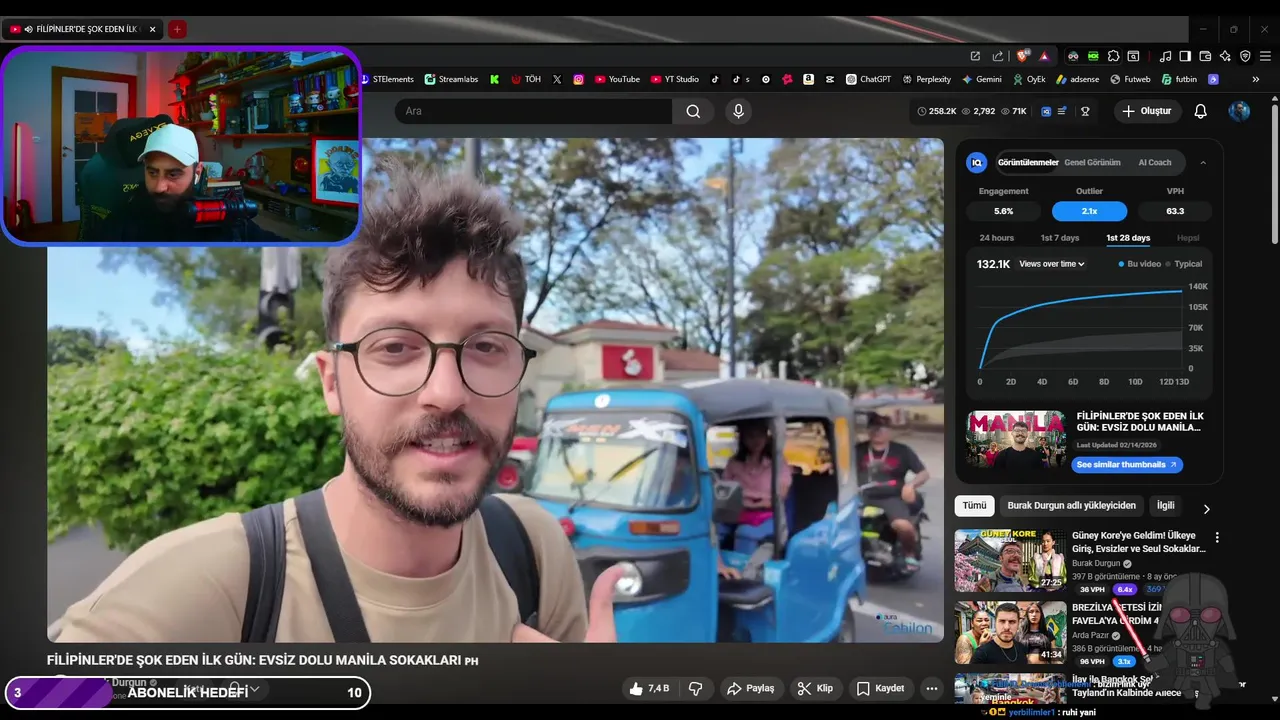This screenshot has height=720, width=1280.
Task: Collapse the vidIQ stats panel chevron
Action: click(1203, 162)
